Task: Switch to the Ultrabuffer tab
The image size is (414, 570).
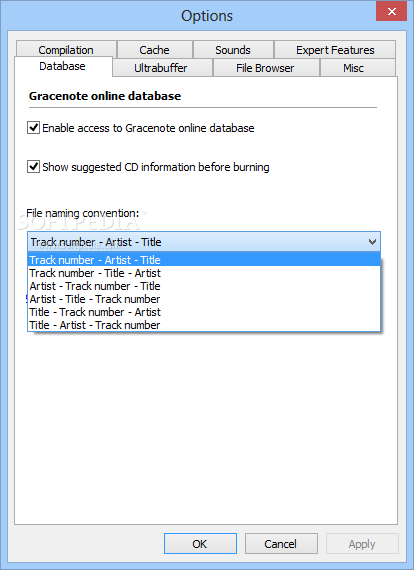Action: 162,68
